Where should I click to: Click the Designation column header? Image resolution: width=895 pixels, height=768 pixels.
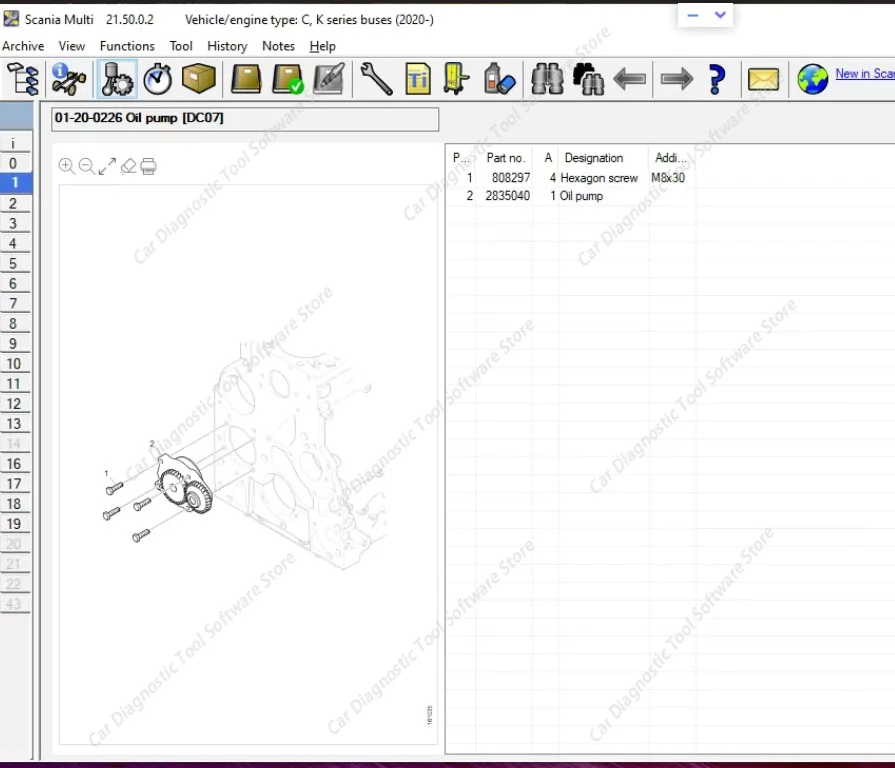point(593,158)
